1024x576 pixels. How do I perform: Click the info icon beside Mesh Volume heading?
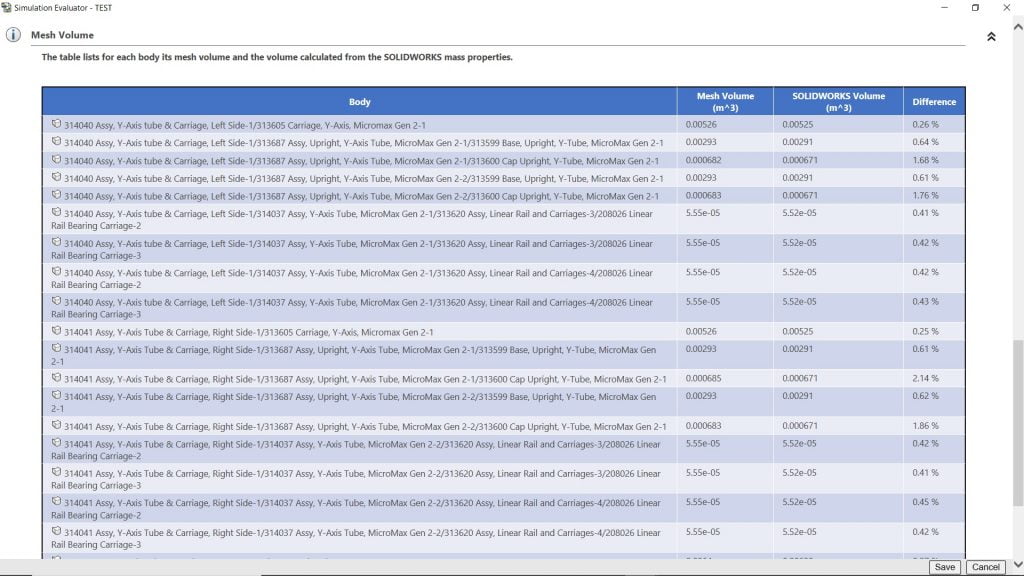click(13, 35)
